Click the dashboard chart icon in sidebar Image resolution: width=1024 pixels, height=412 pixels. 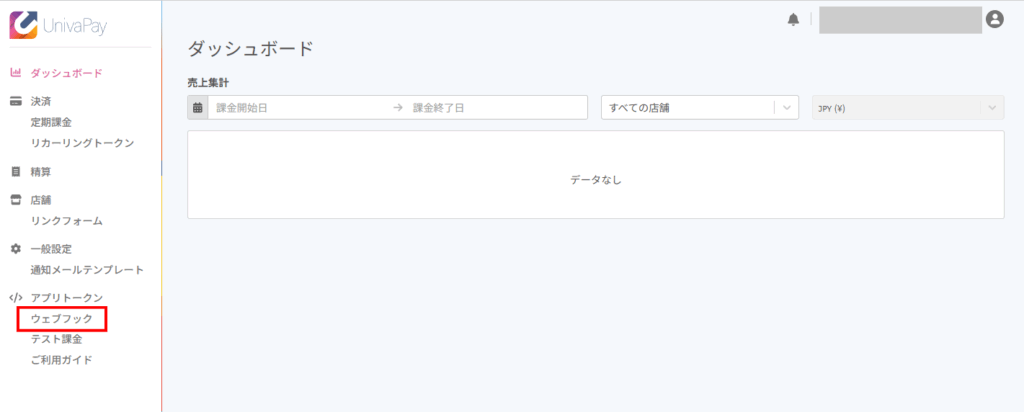pos(16,73)
